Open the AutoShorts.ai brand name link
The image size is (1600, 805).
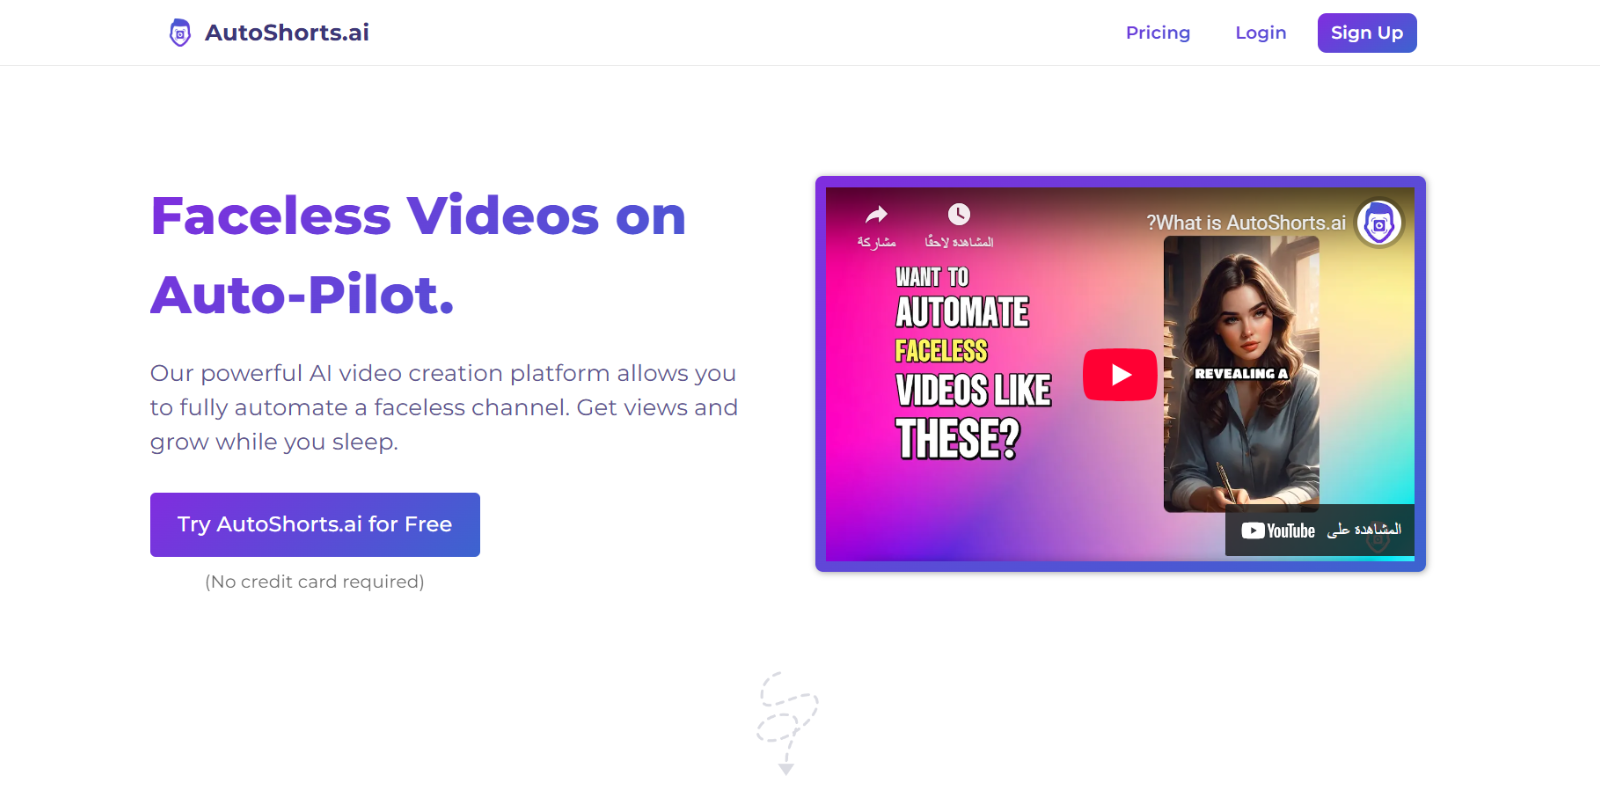(x=287, y=33)
